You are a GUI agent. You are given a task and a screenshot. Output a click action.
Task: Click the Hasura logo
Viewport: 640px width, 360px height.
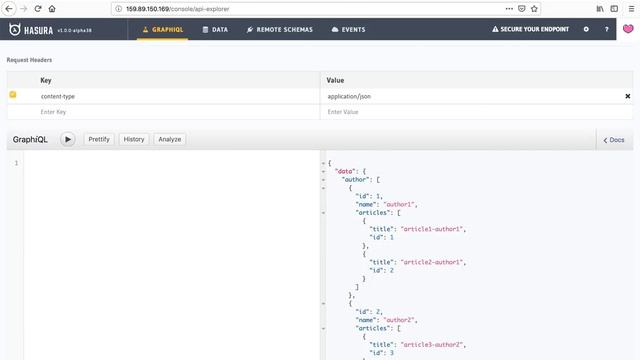pos(31,29)
